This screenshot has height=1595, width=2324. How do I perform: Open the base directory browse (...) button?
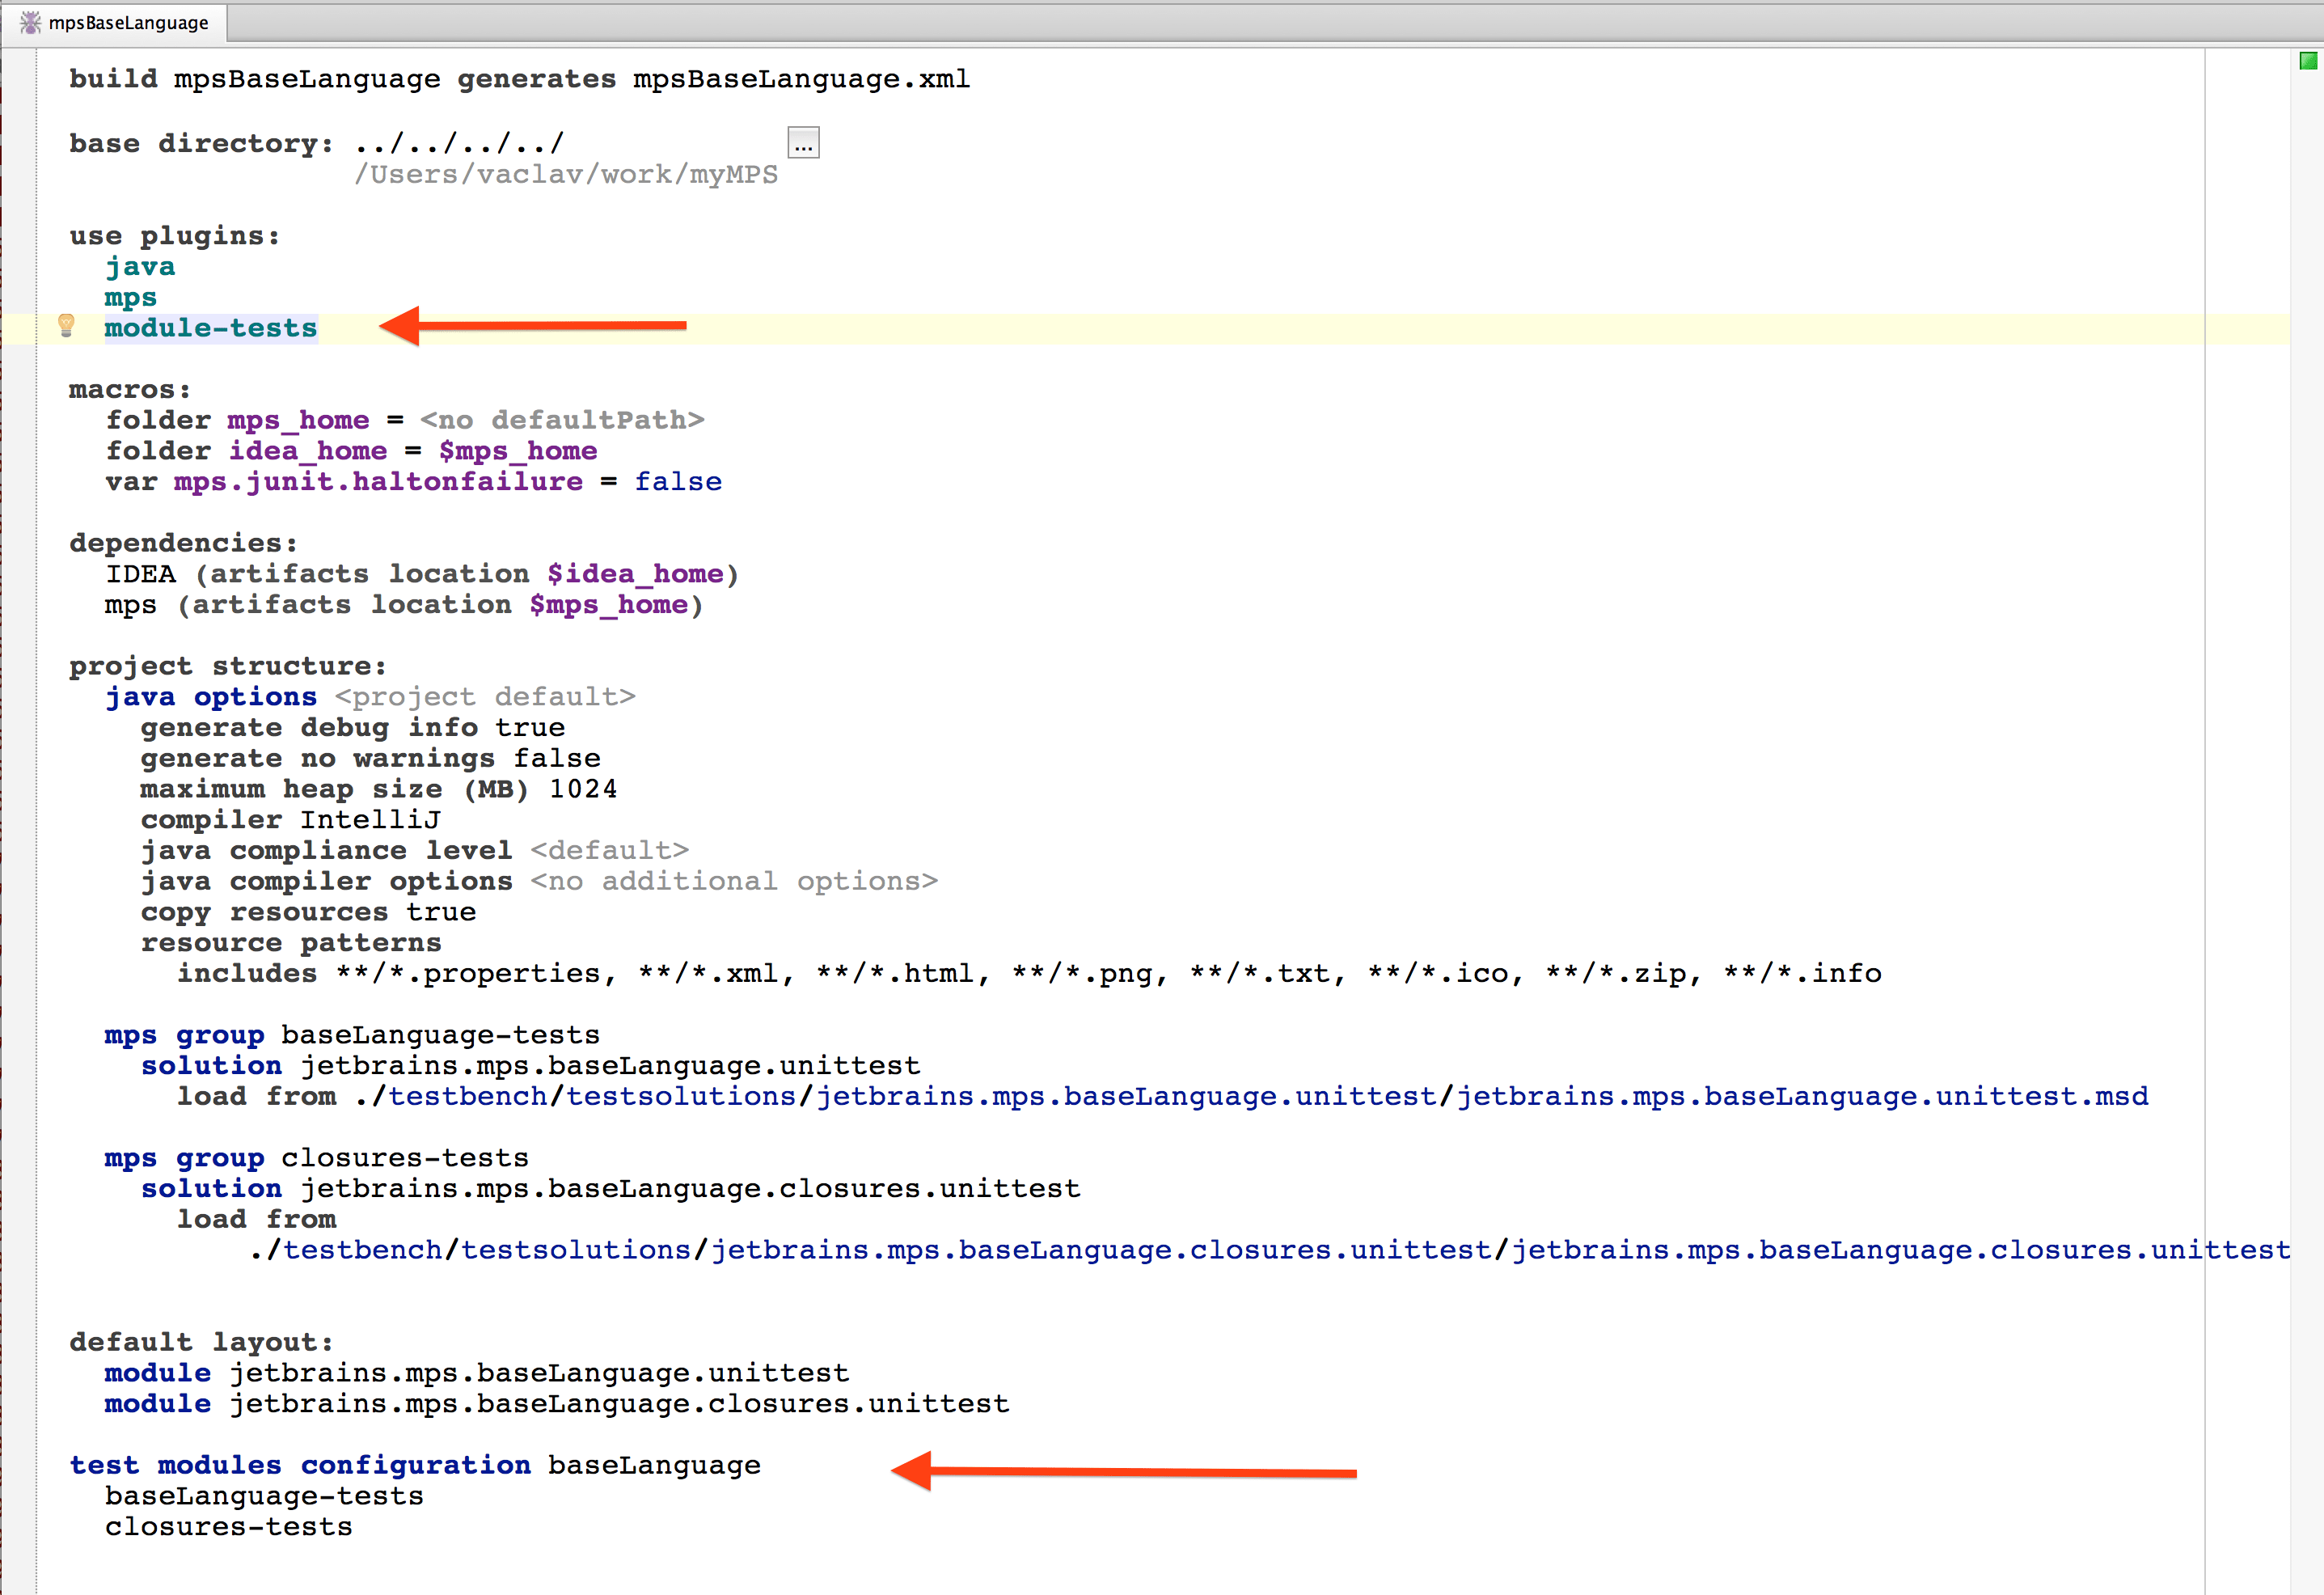[803, 143]
